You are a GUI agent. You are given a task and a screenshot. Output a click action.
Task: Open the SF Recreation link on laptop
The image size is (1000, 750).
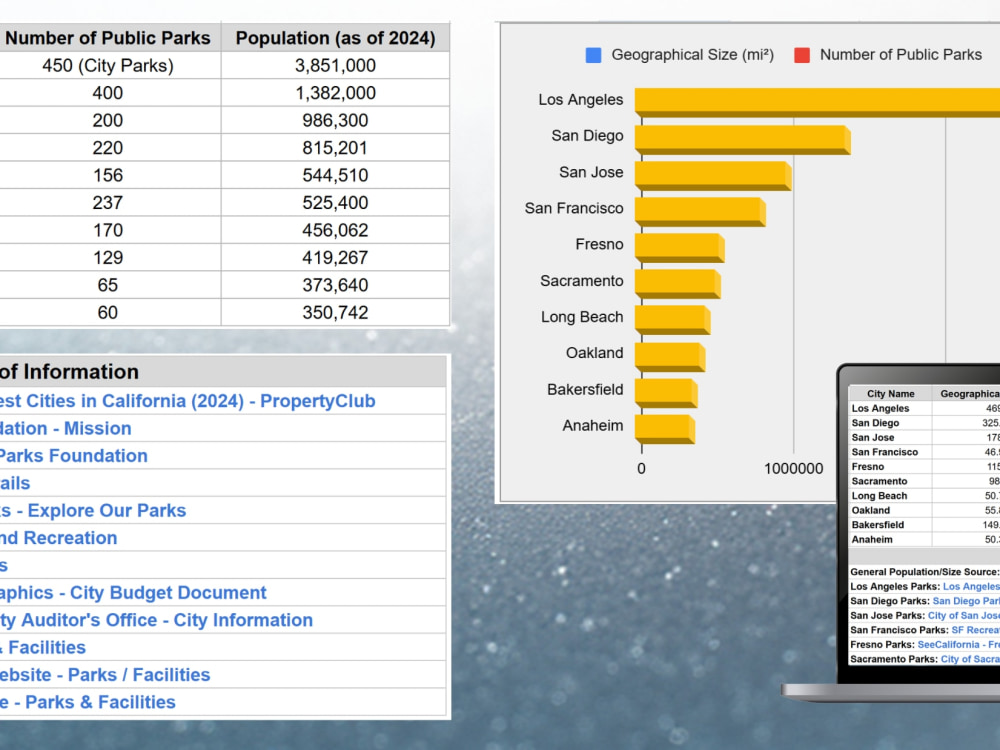975,630
